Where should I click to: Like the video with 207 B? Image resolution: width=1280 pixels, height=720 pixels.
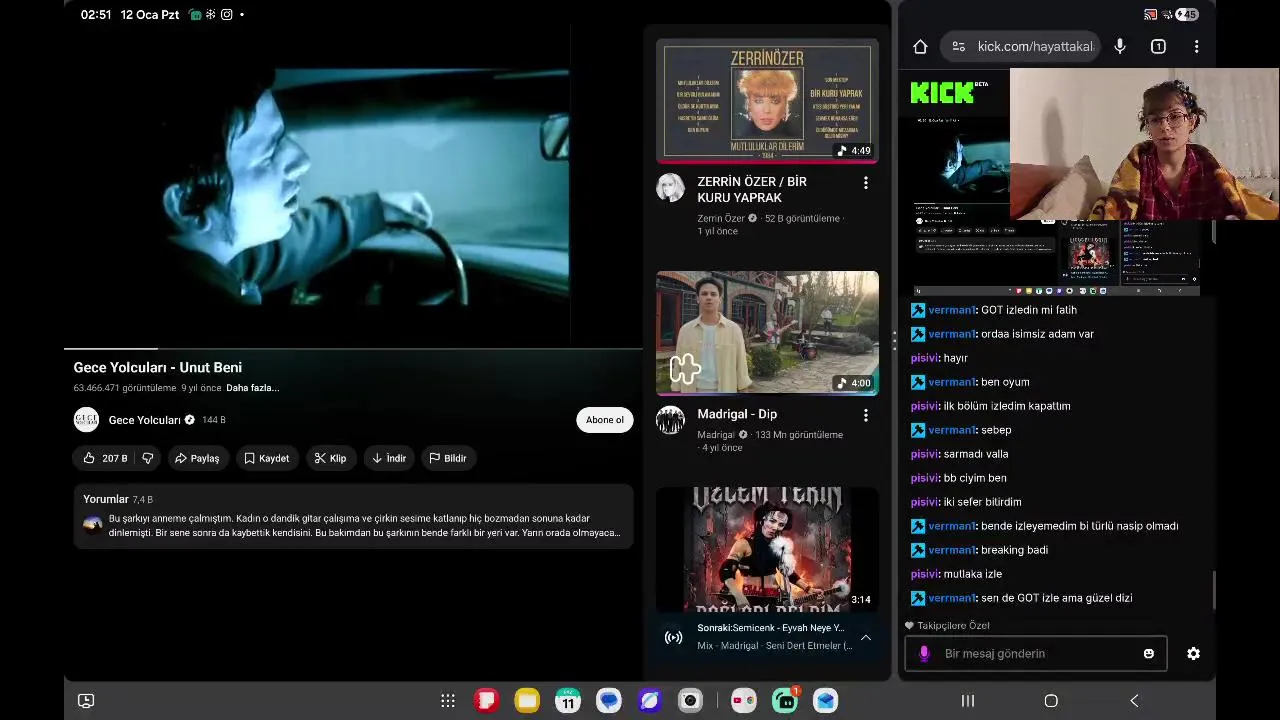105,458
